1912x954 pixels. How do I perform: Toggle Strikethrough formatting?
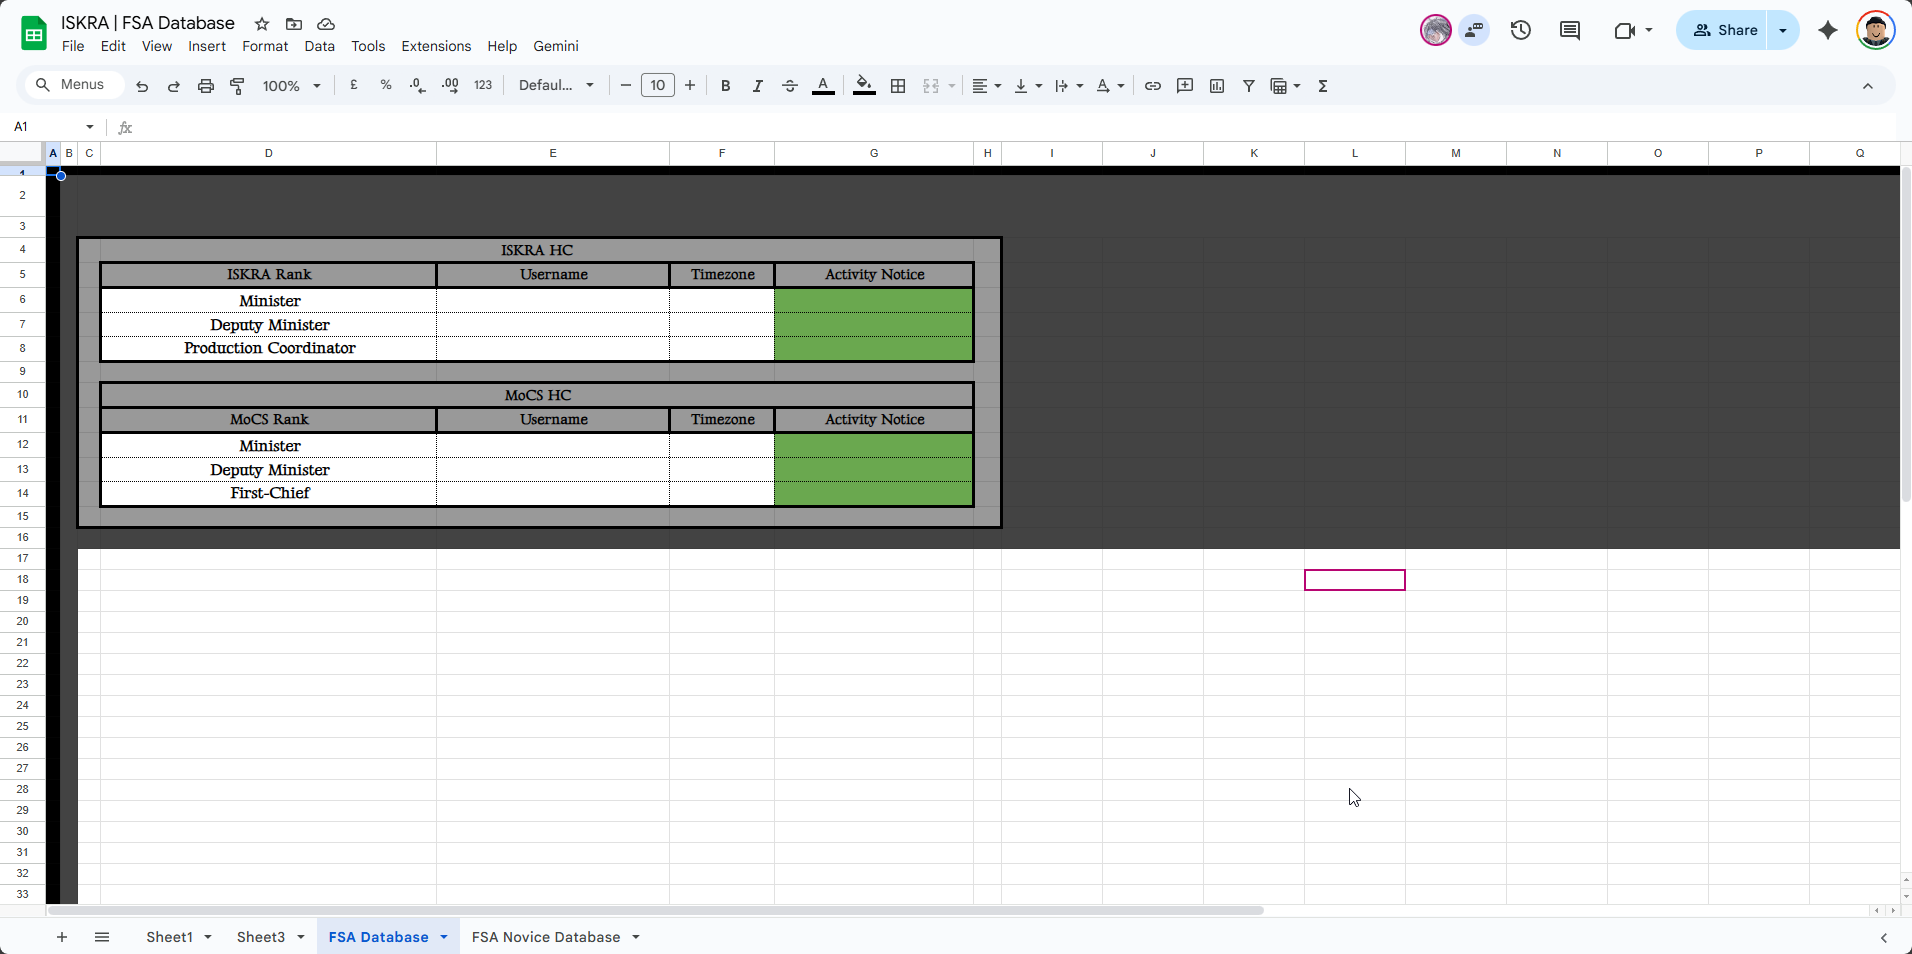[x=790, y=86]
